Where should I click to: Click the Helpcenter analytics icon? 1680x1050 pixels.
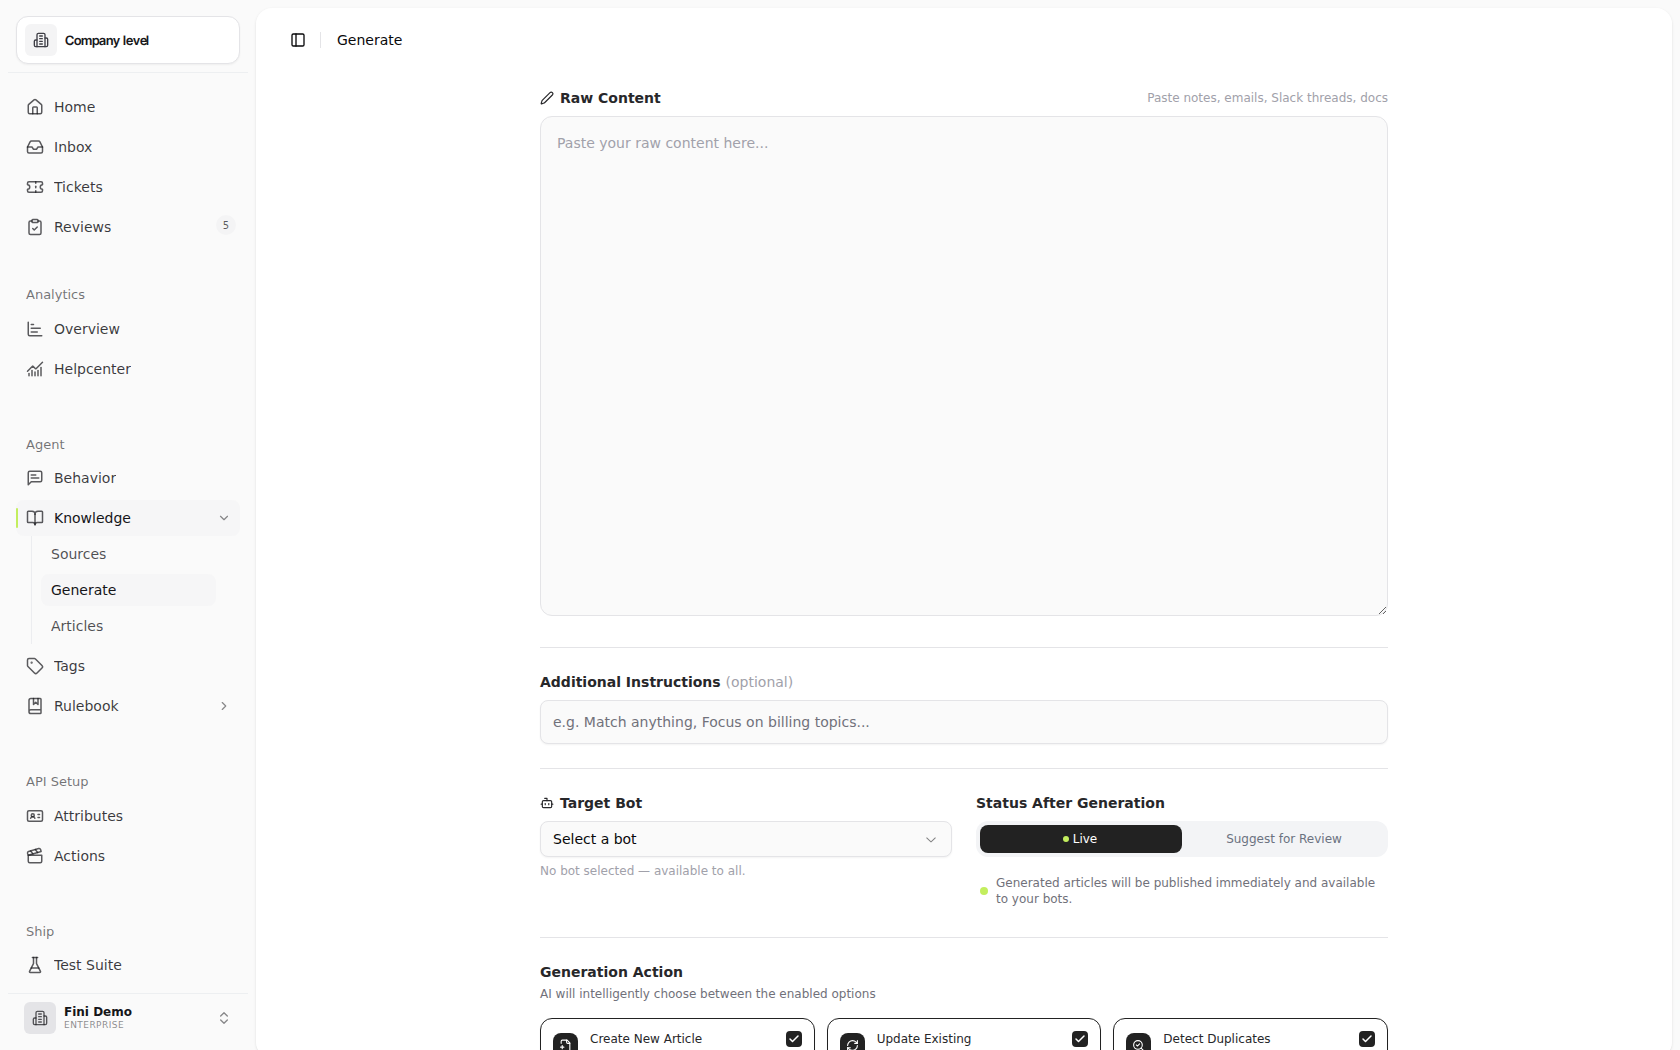(x=35, y=369)
